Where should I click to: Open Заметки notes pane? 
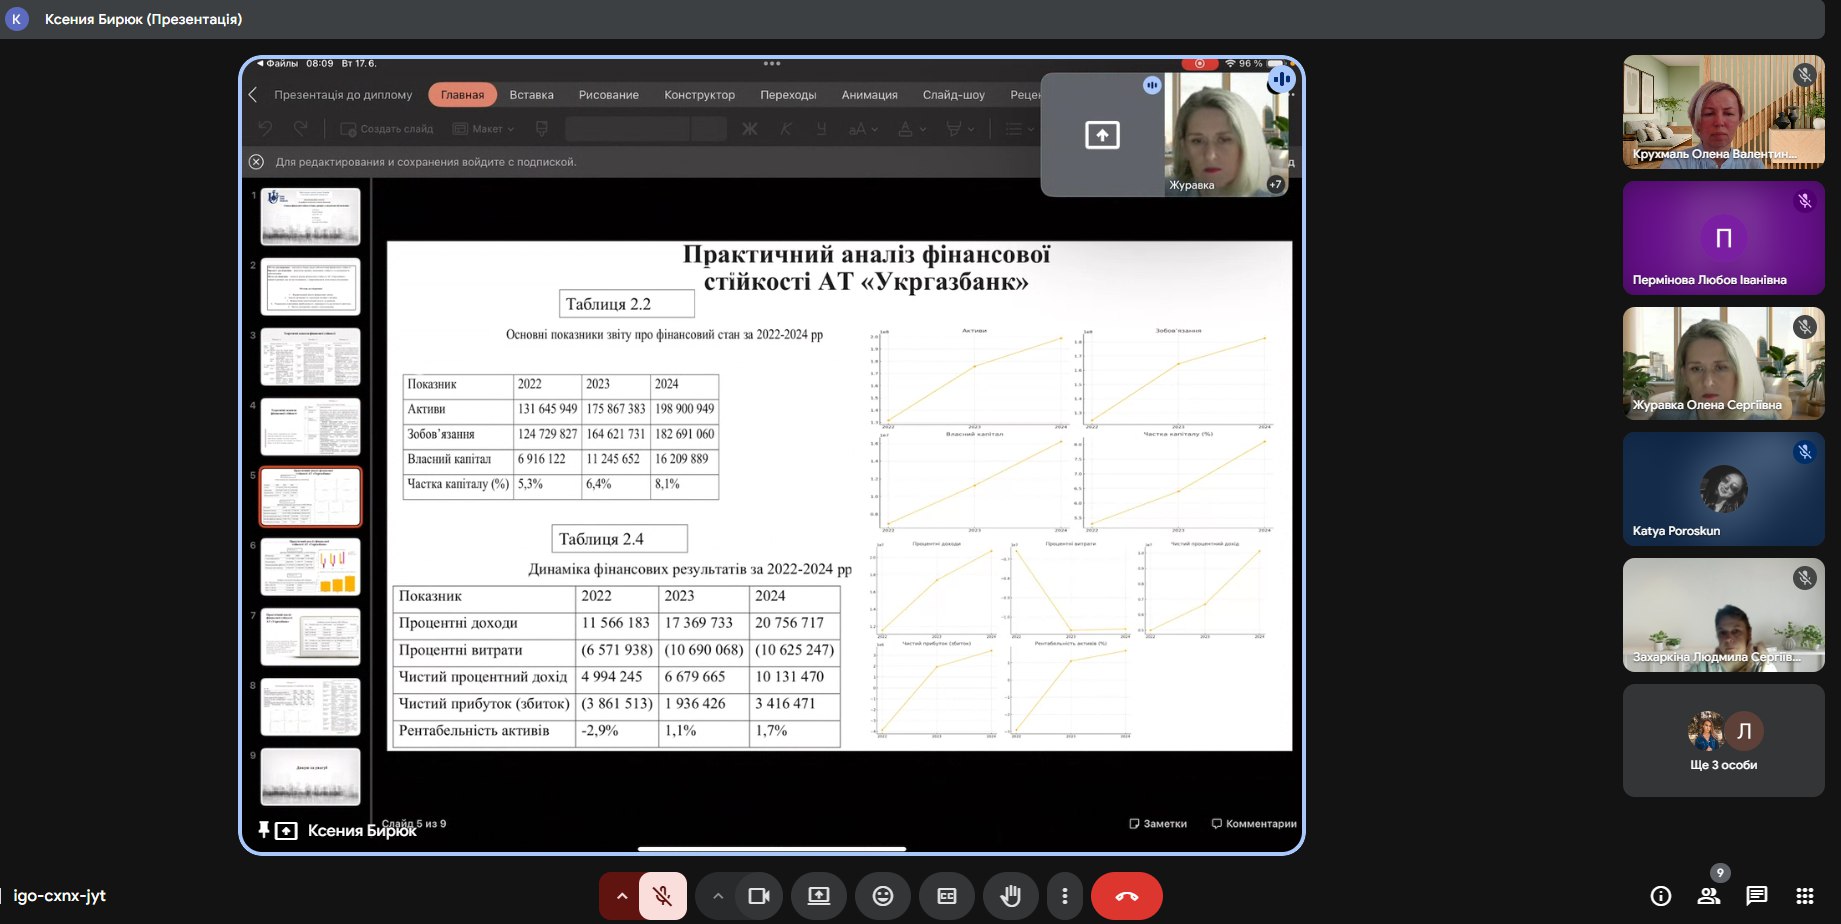click(1158, 824)
